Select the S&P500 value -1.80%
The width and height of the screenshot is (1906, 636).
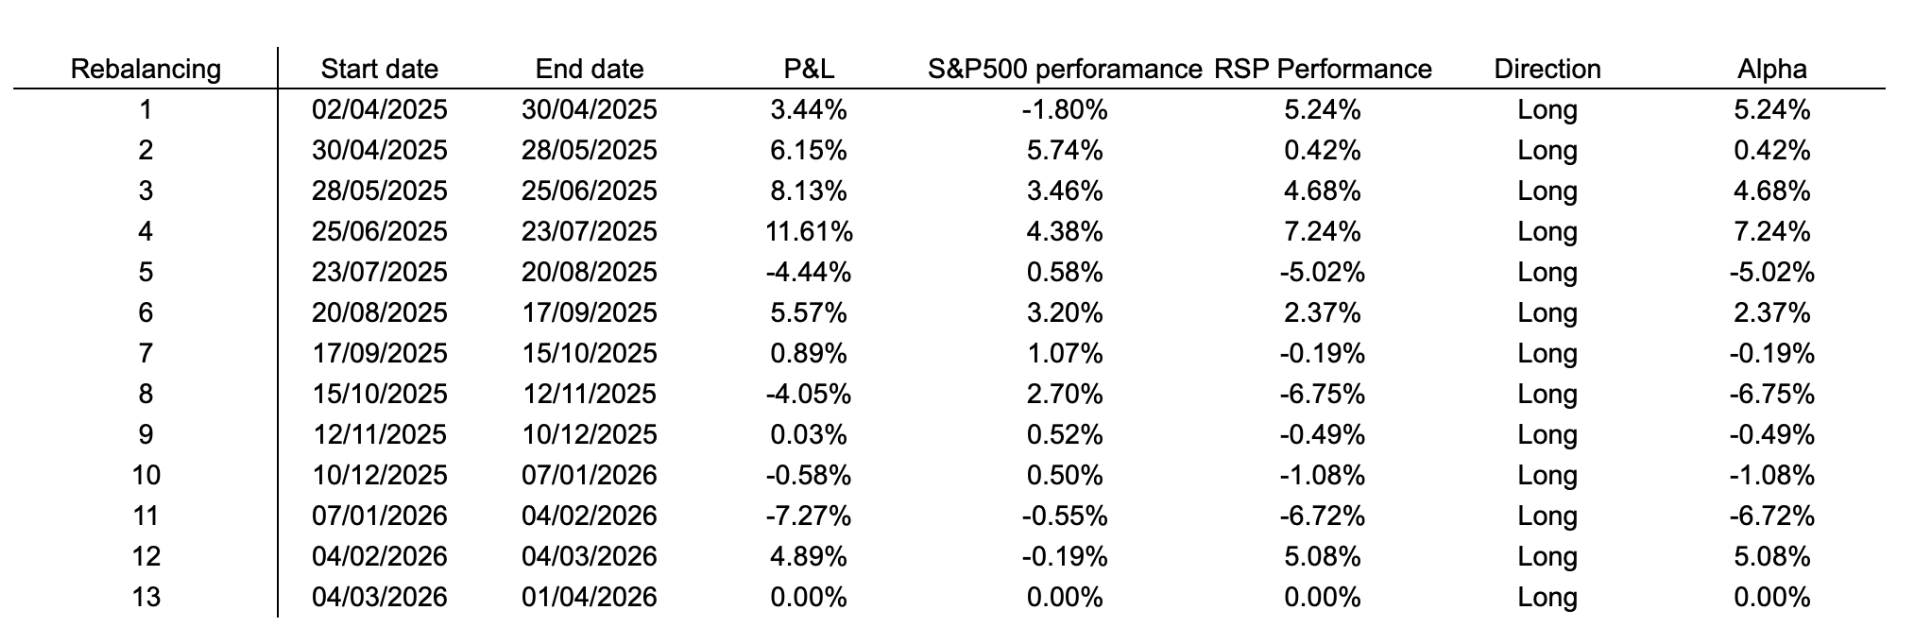click(x=1064, y=110)
